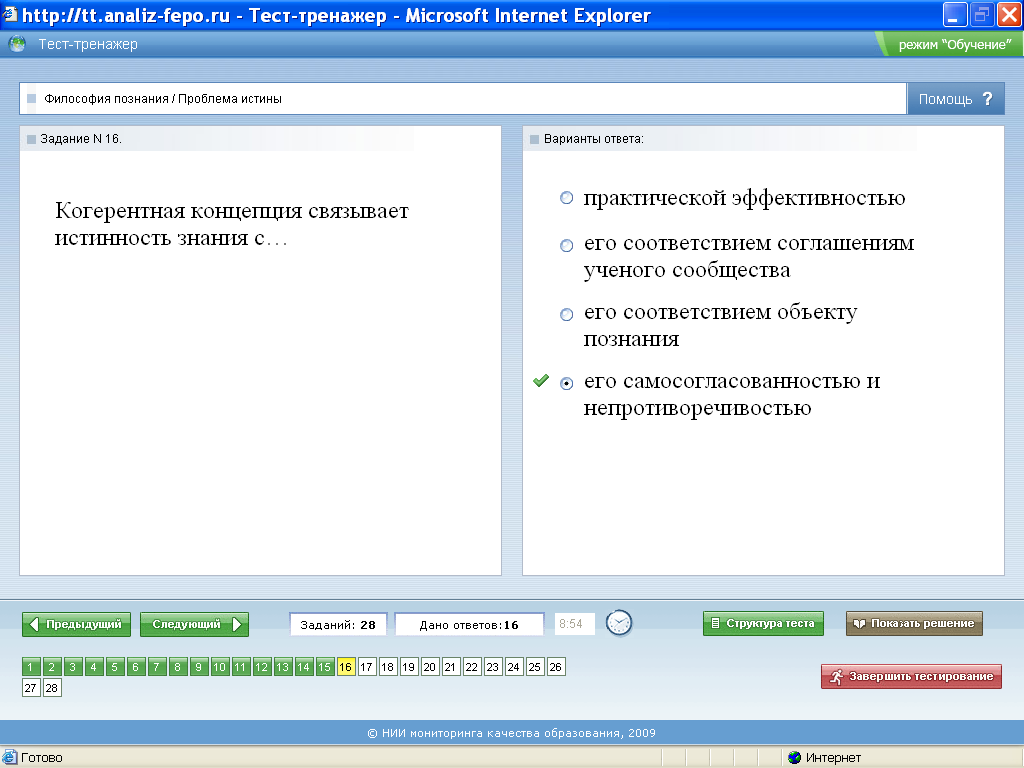Select highlighted current question 16
Screen dimensions: 1024x768
click(345, 667)
